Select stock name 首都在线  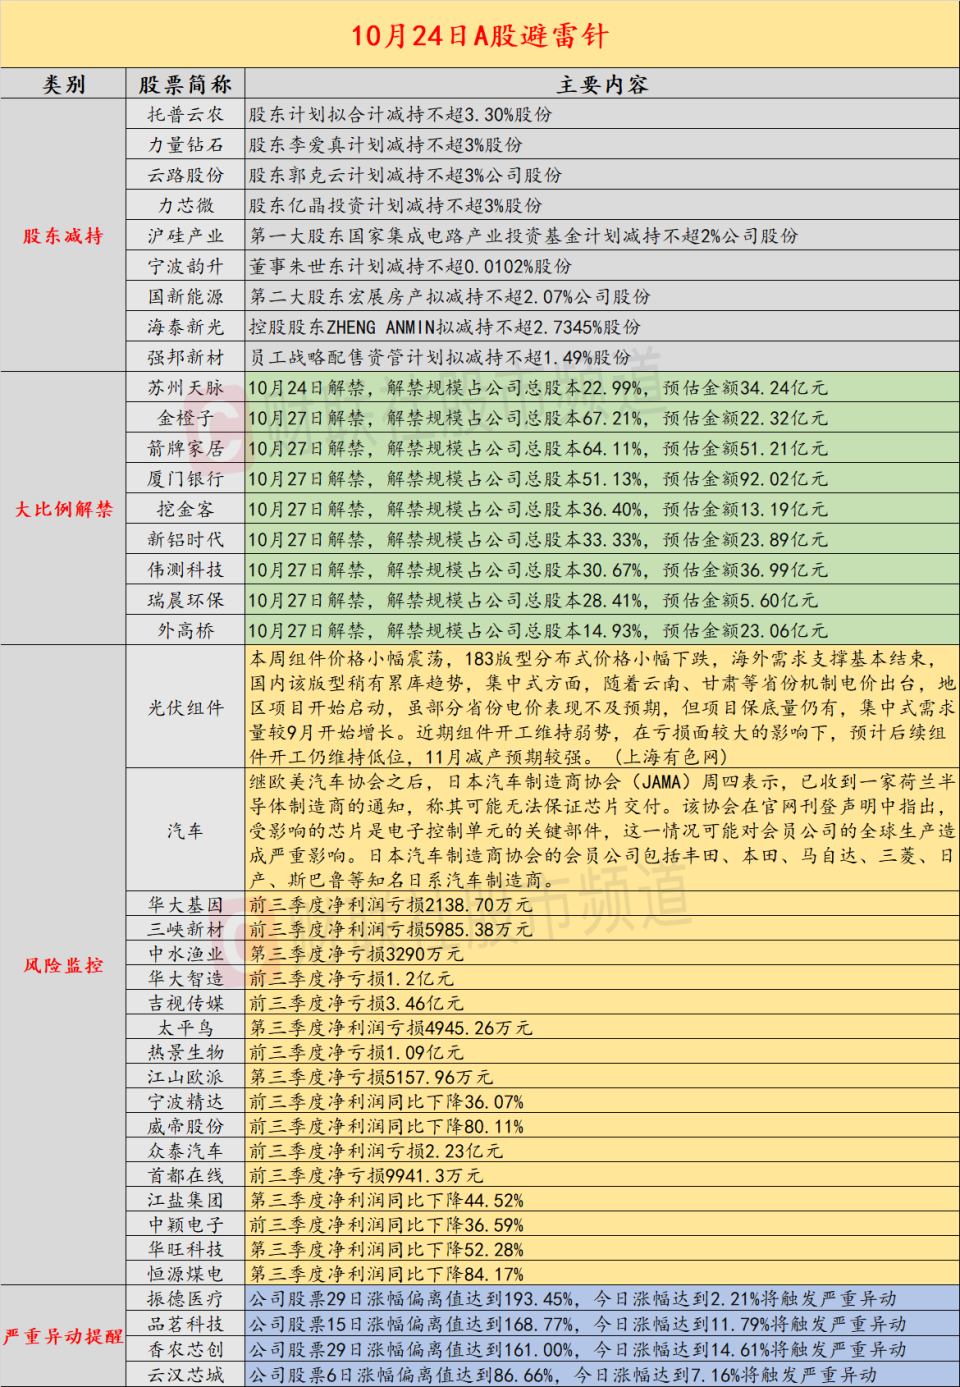click(185, 1176)
